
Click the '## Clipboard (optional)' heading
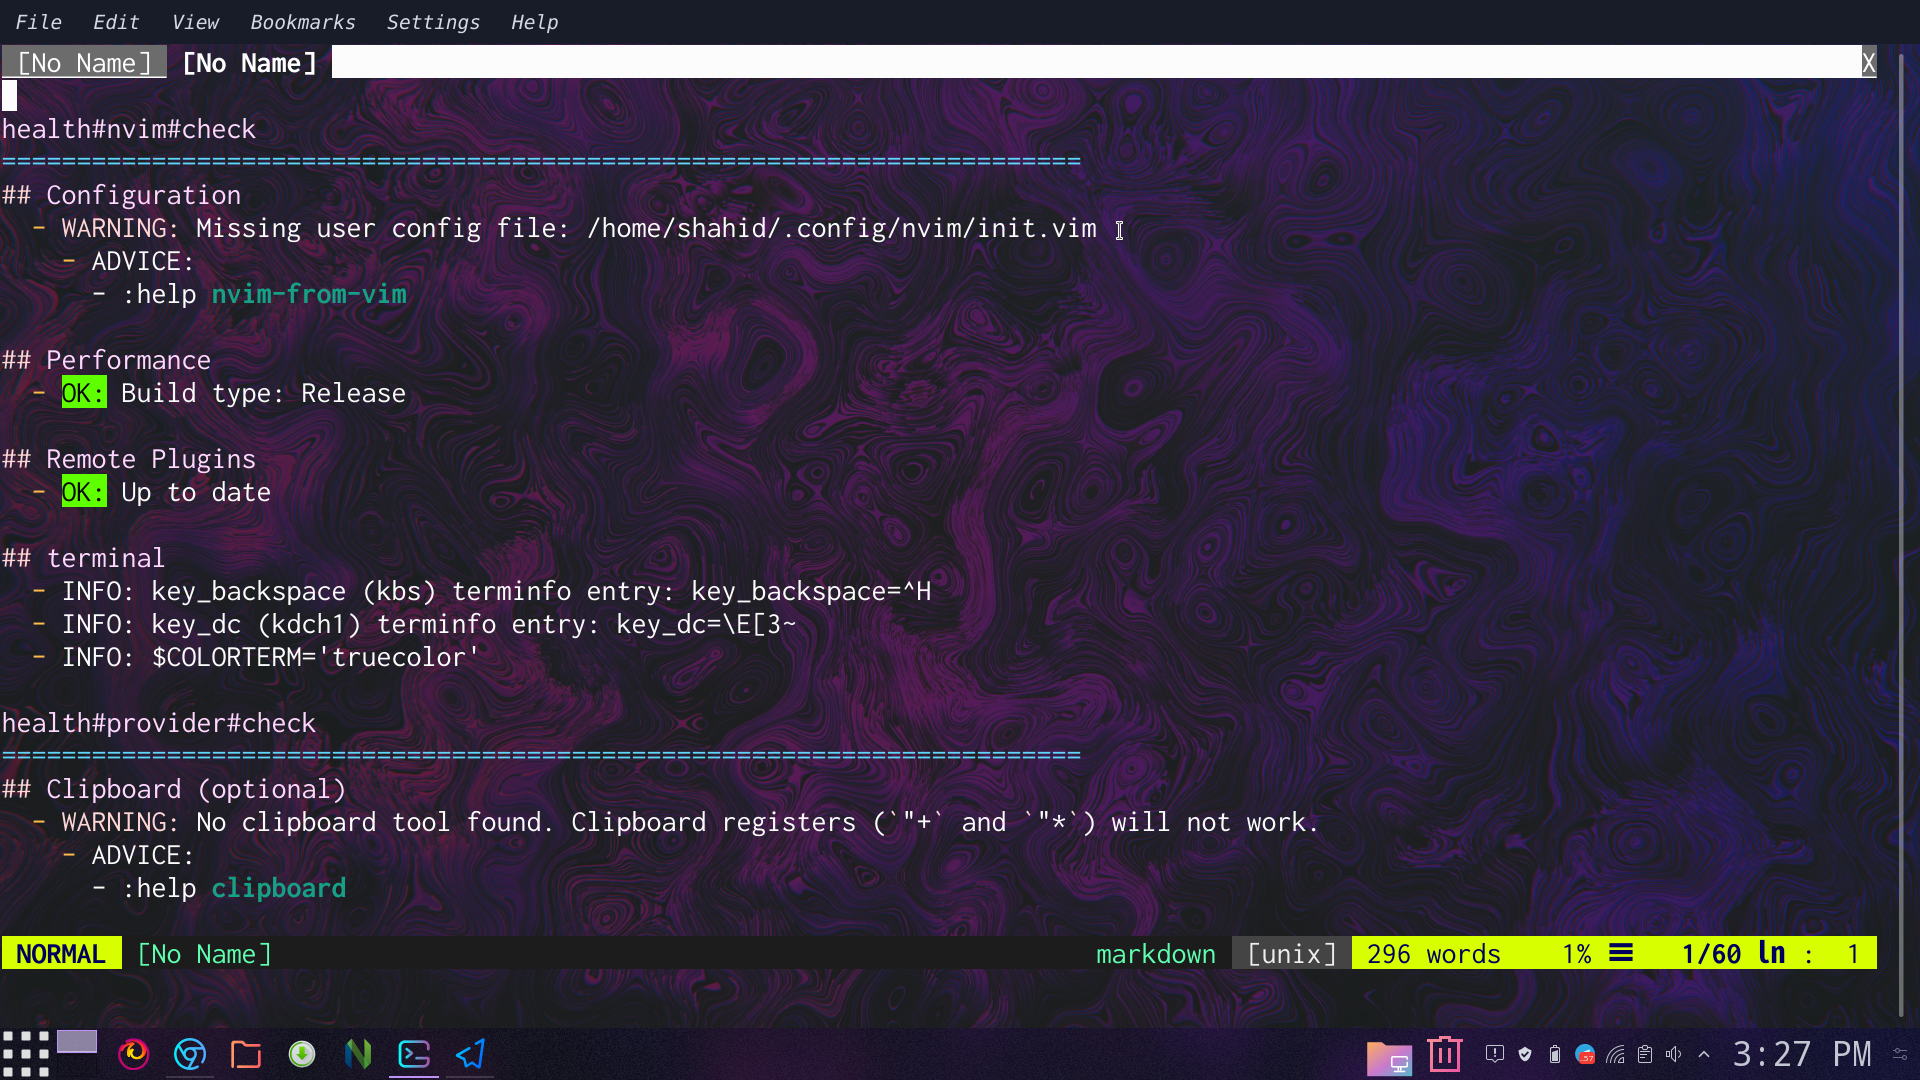point(174,789)
